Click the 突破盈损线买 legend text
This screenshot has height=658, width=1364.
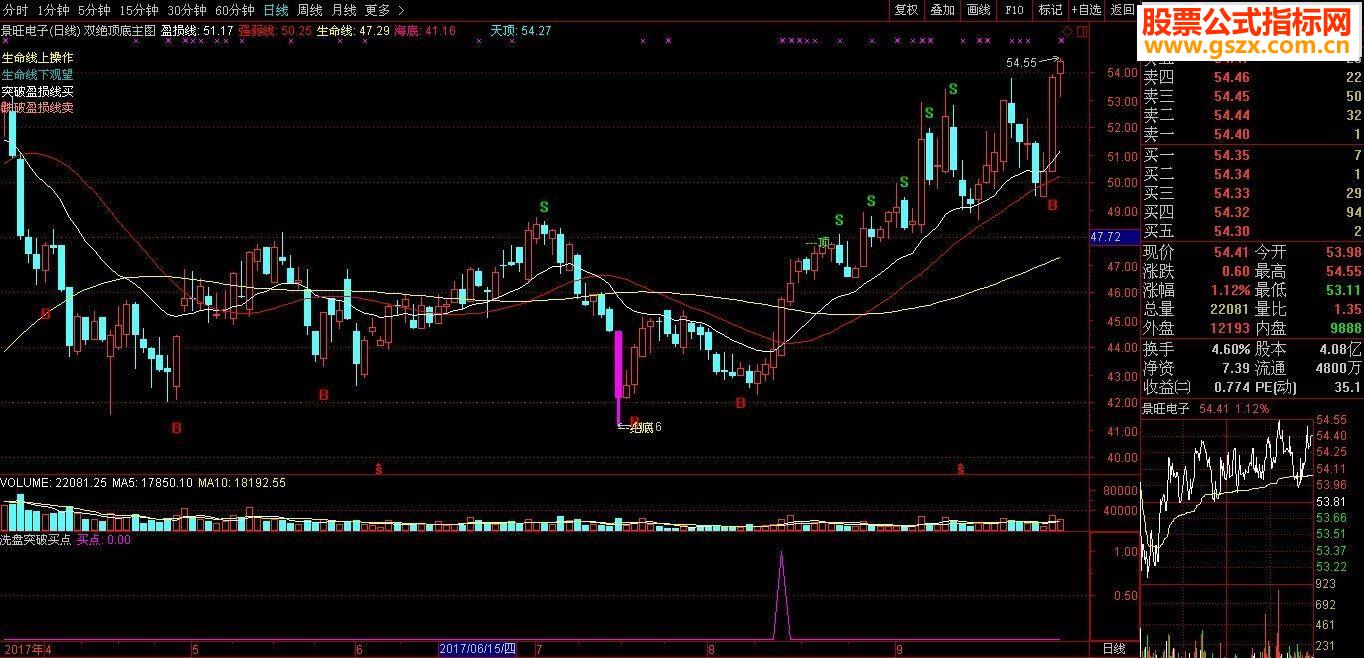(37, 91)
